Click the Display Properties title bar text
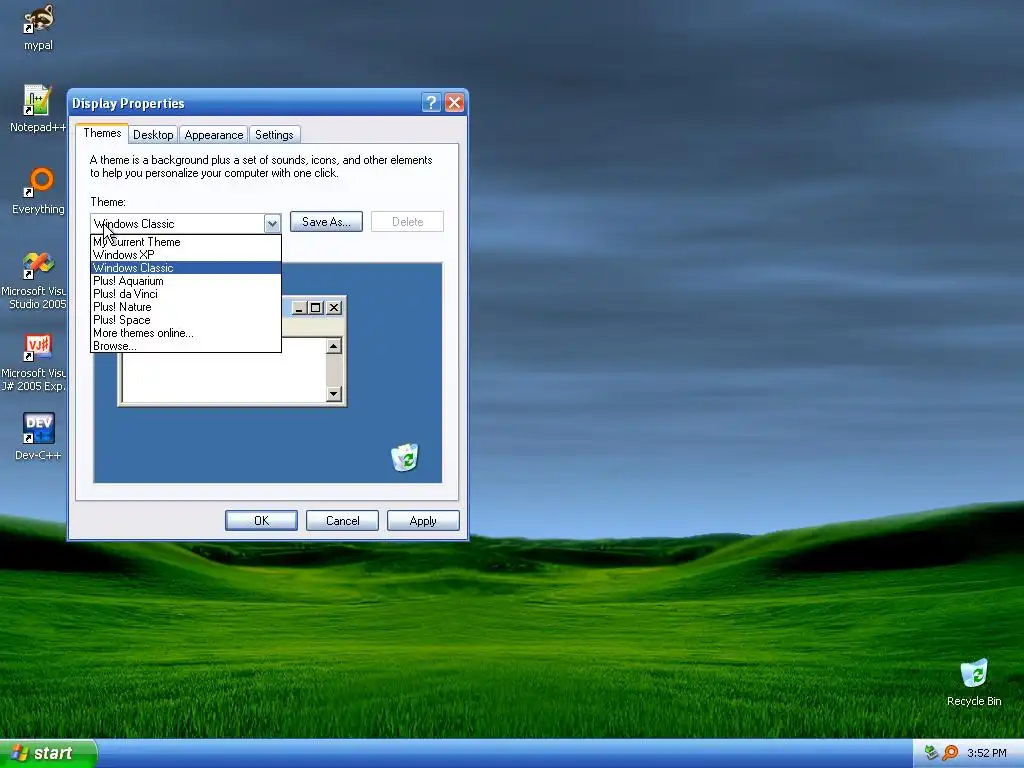Screen dimensions: 1024x768 point(128,103)
